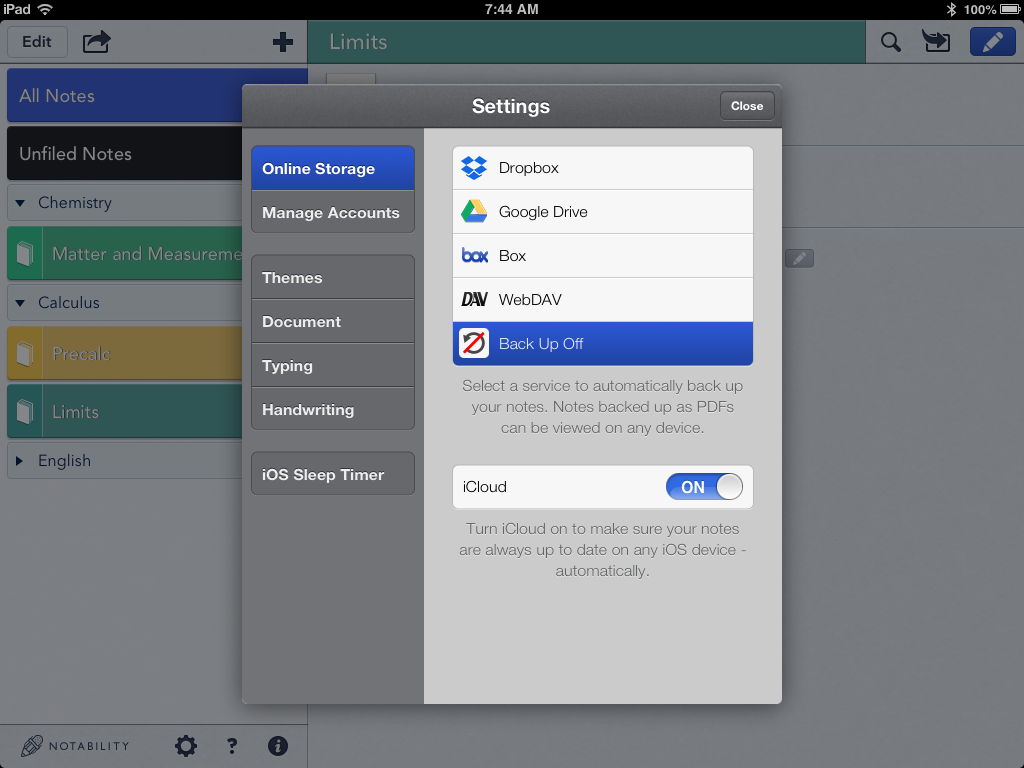Screen dimensions: 1024x768
Task: Tap the import icon beside search
Action: click(937, 42)
